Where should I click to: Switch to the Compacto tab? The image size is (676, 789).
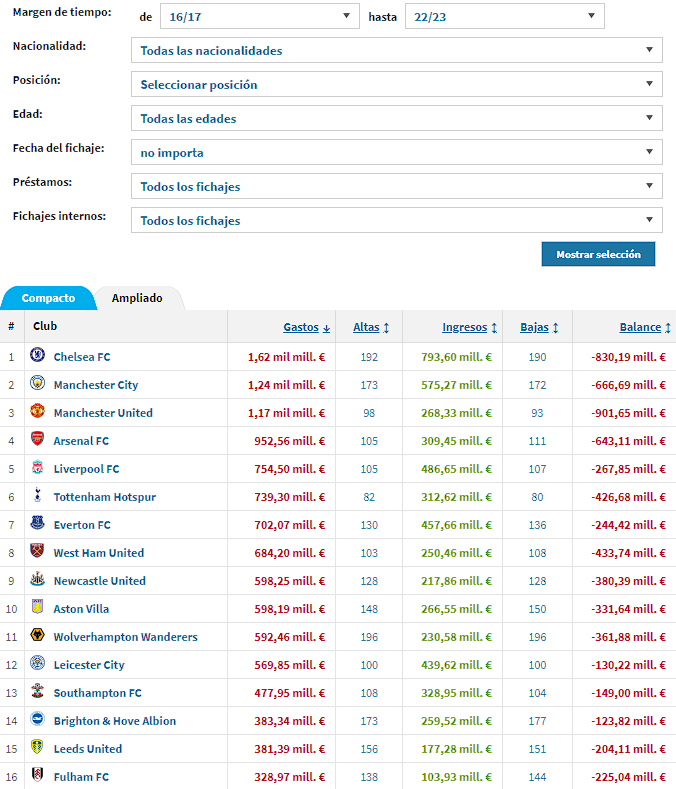(x=48, y=298)
